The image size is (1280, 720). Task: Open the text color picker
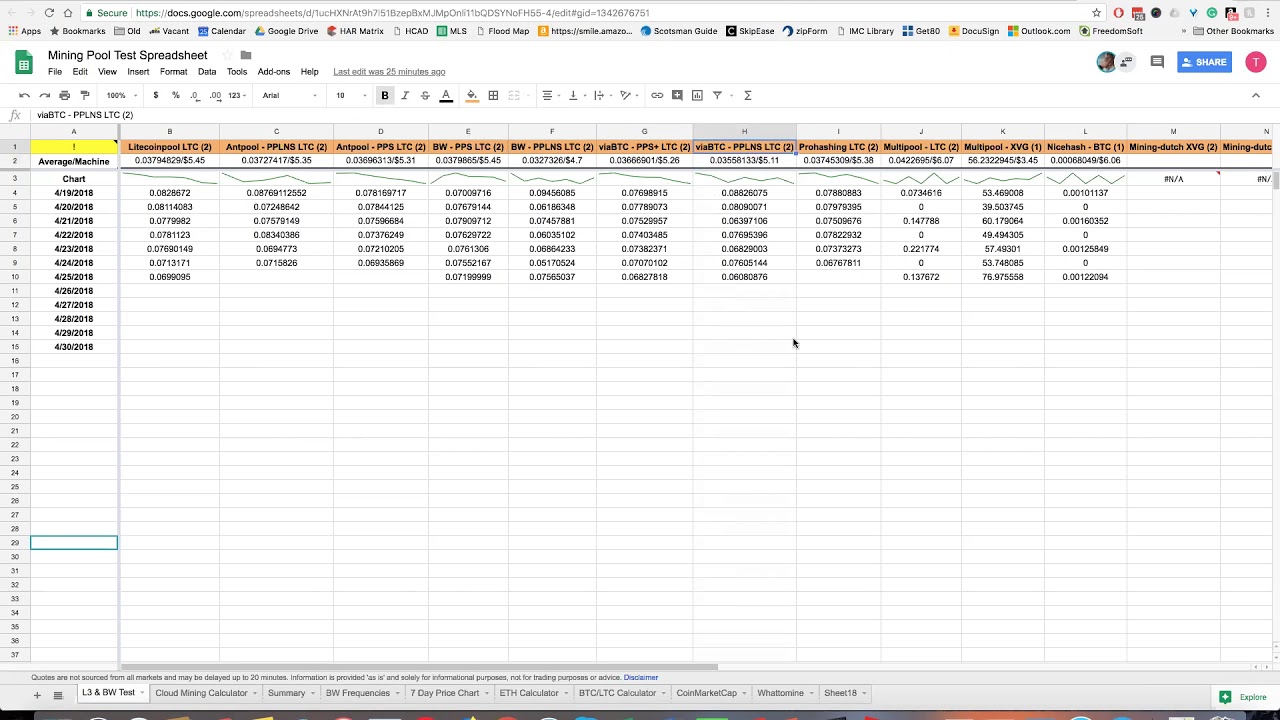(446, 95)
